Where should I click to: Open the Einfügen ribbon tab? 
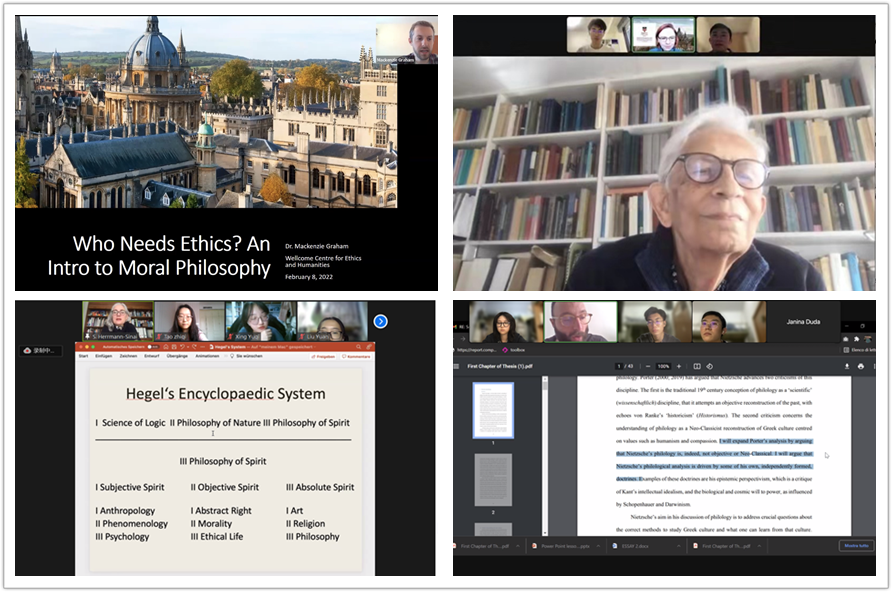pos(103,356)
